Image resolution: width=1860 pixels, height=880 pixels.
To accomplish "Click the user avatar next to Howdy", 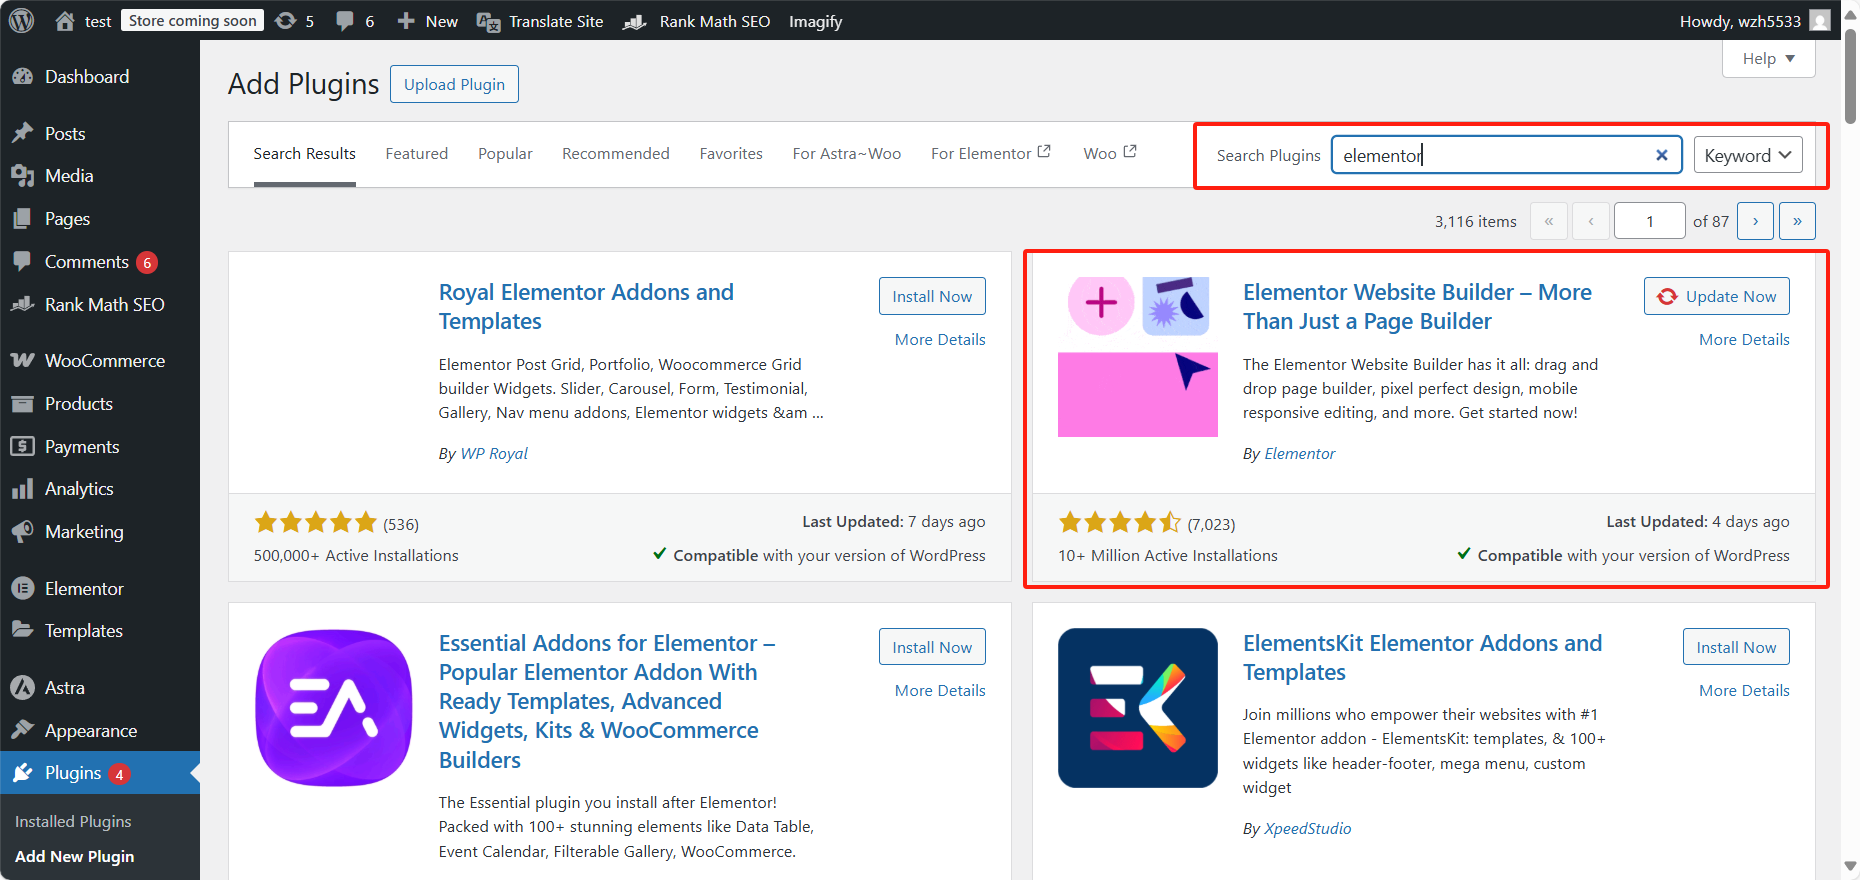I will [x=1820, y=21].
